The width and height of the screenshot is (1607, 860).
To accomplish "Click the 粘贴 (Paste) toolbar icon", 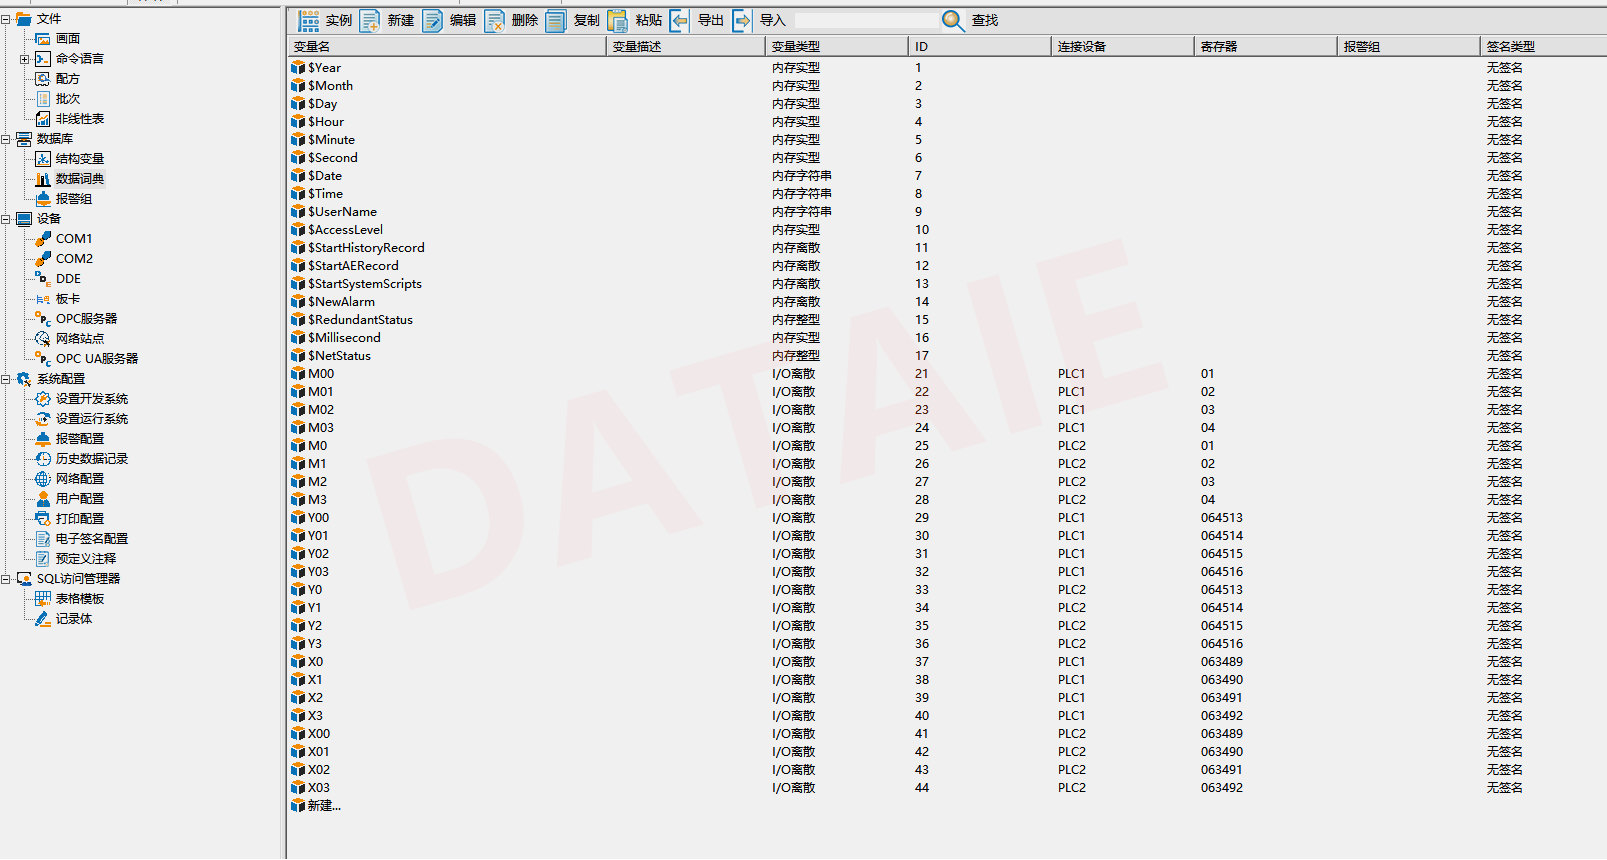I will point(618,21).
